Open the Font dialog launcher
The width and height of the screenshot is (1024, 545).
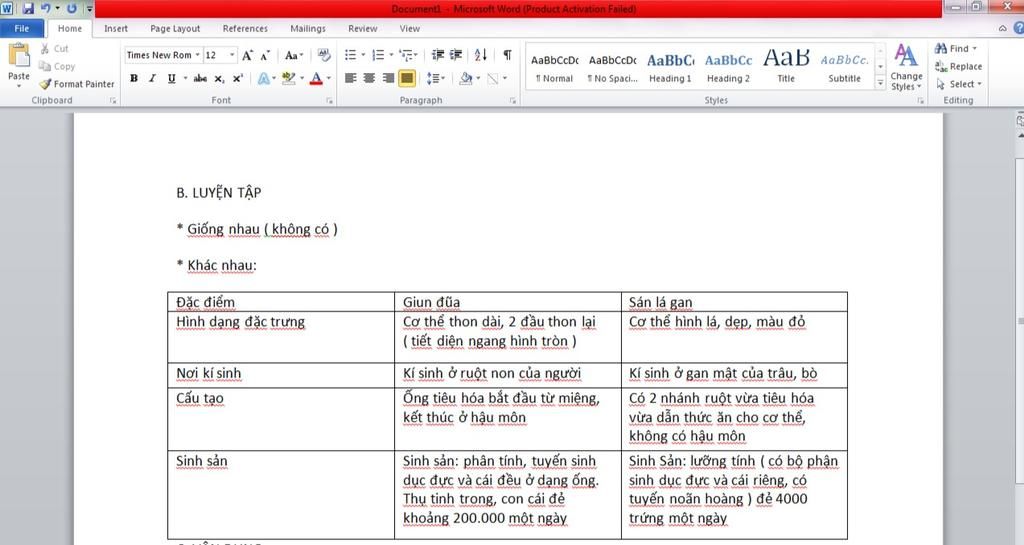tap(329, 101)
